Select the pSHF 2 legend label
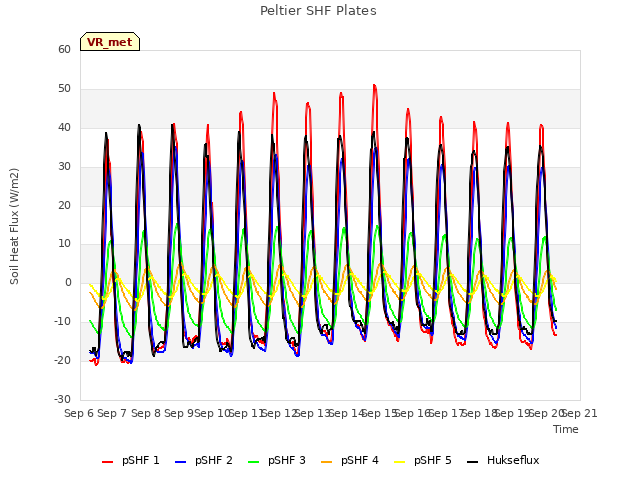The image size is (640, 480). (214, 460)
